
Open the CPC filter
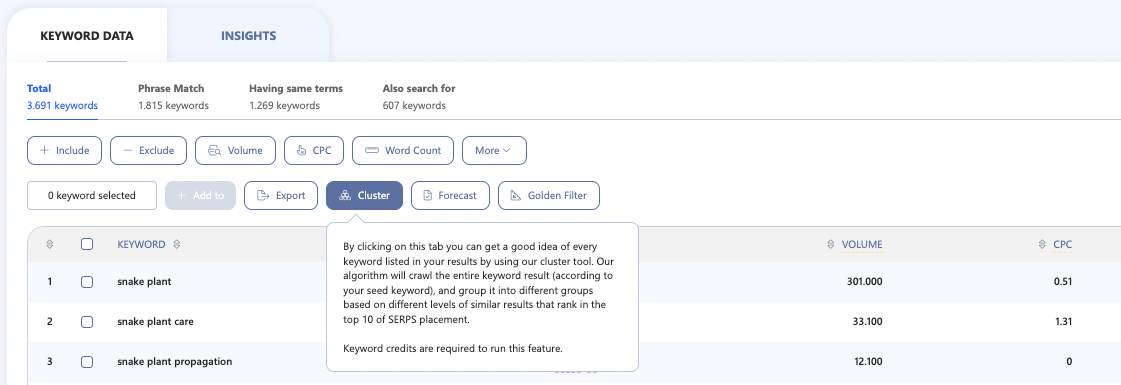314,151
